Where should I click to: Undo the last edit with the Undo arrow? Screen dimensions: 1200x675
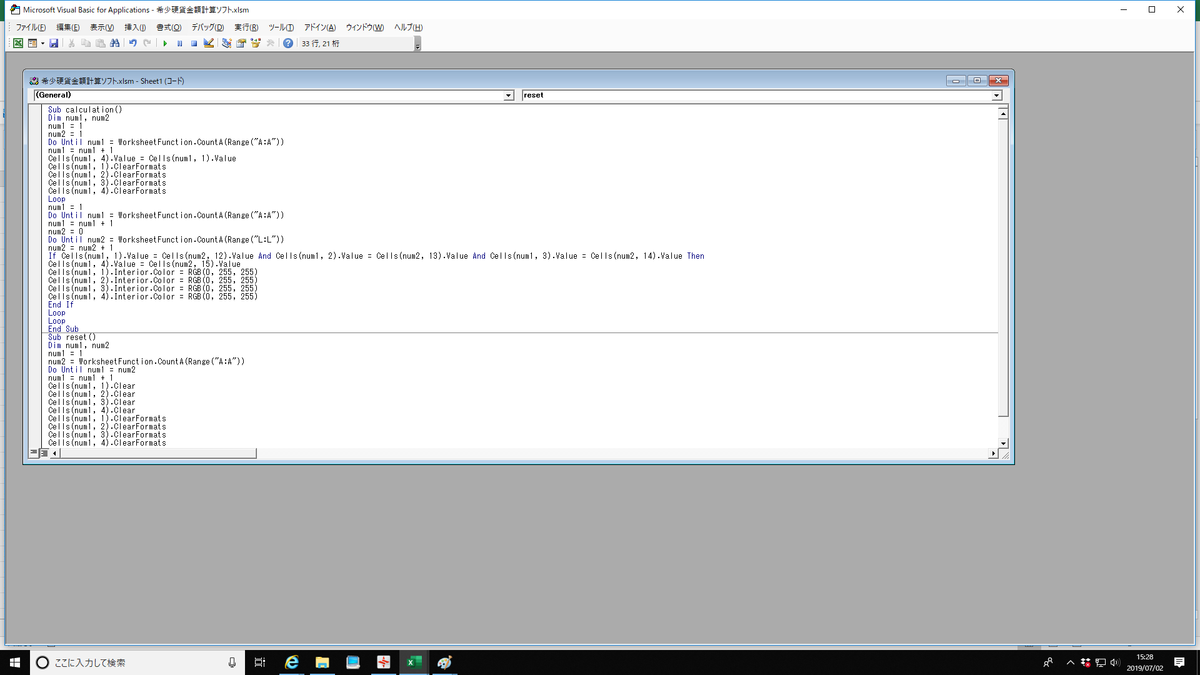click(133, 43)
